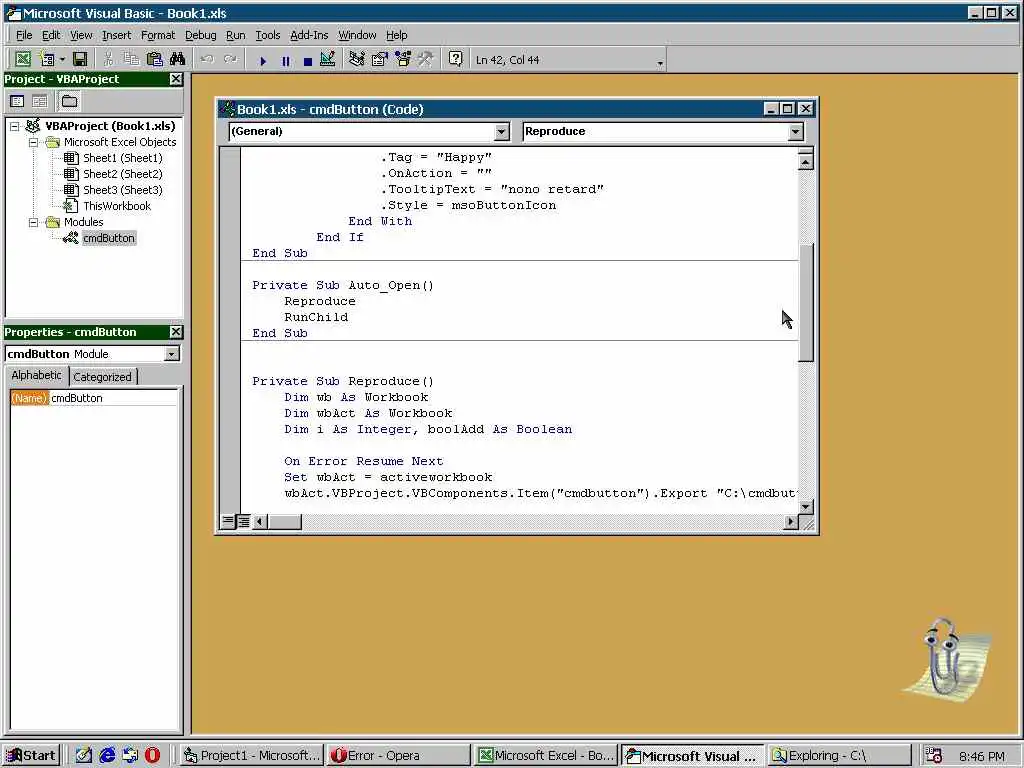Open the Debug menu
The image size is (1024, 768).
pyautogui.click(x=200, y=35)
